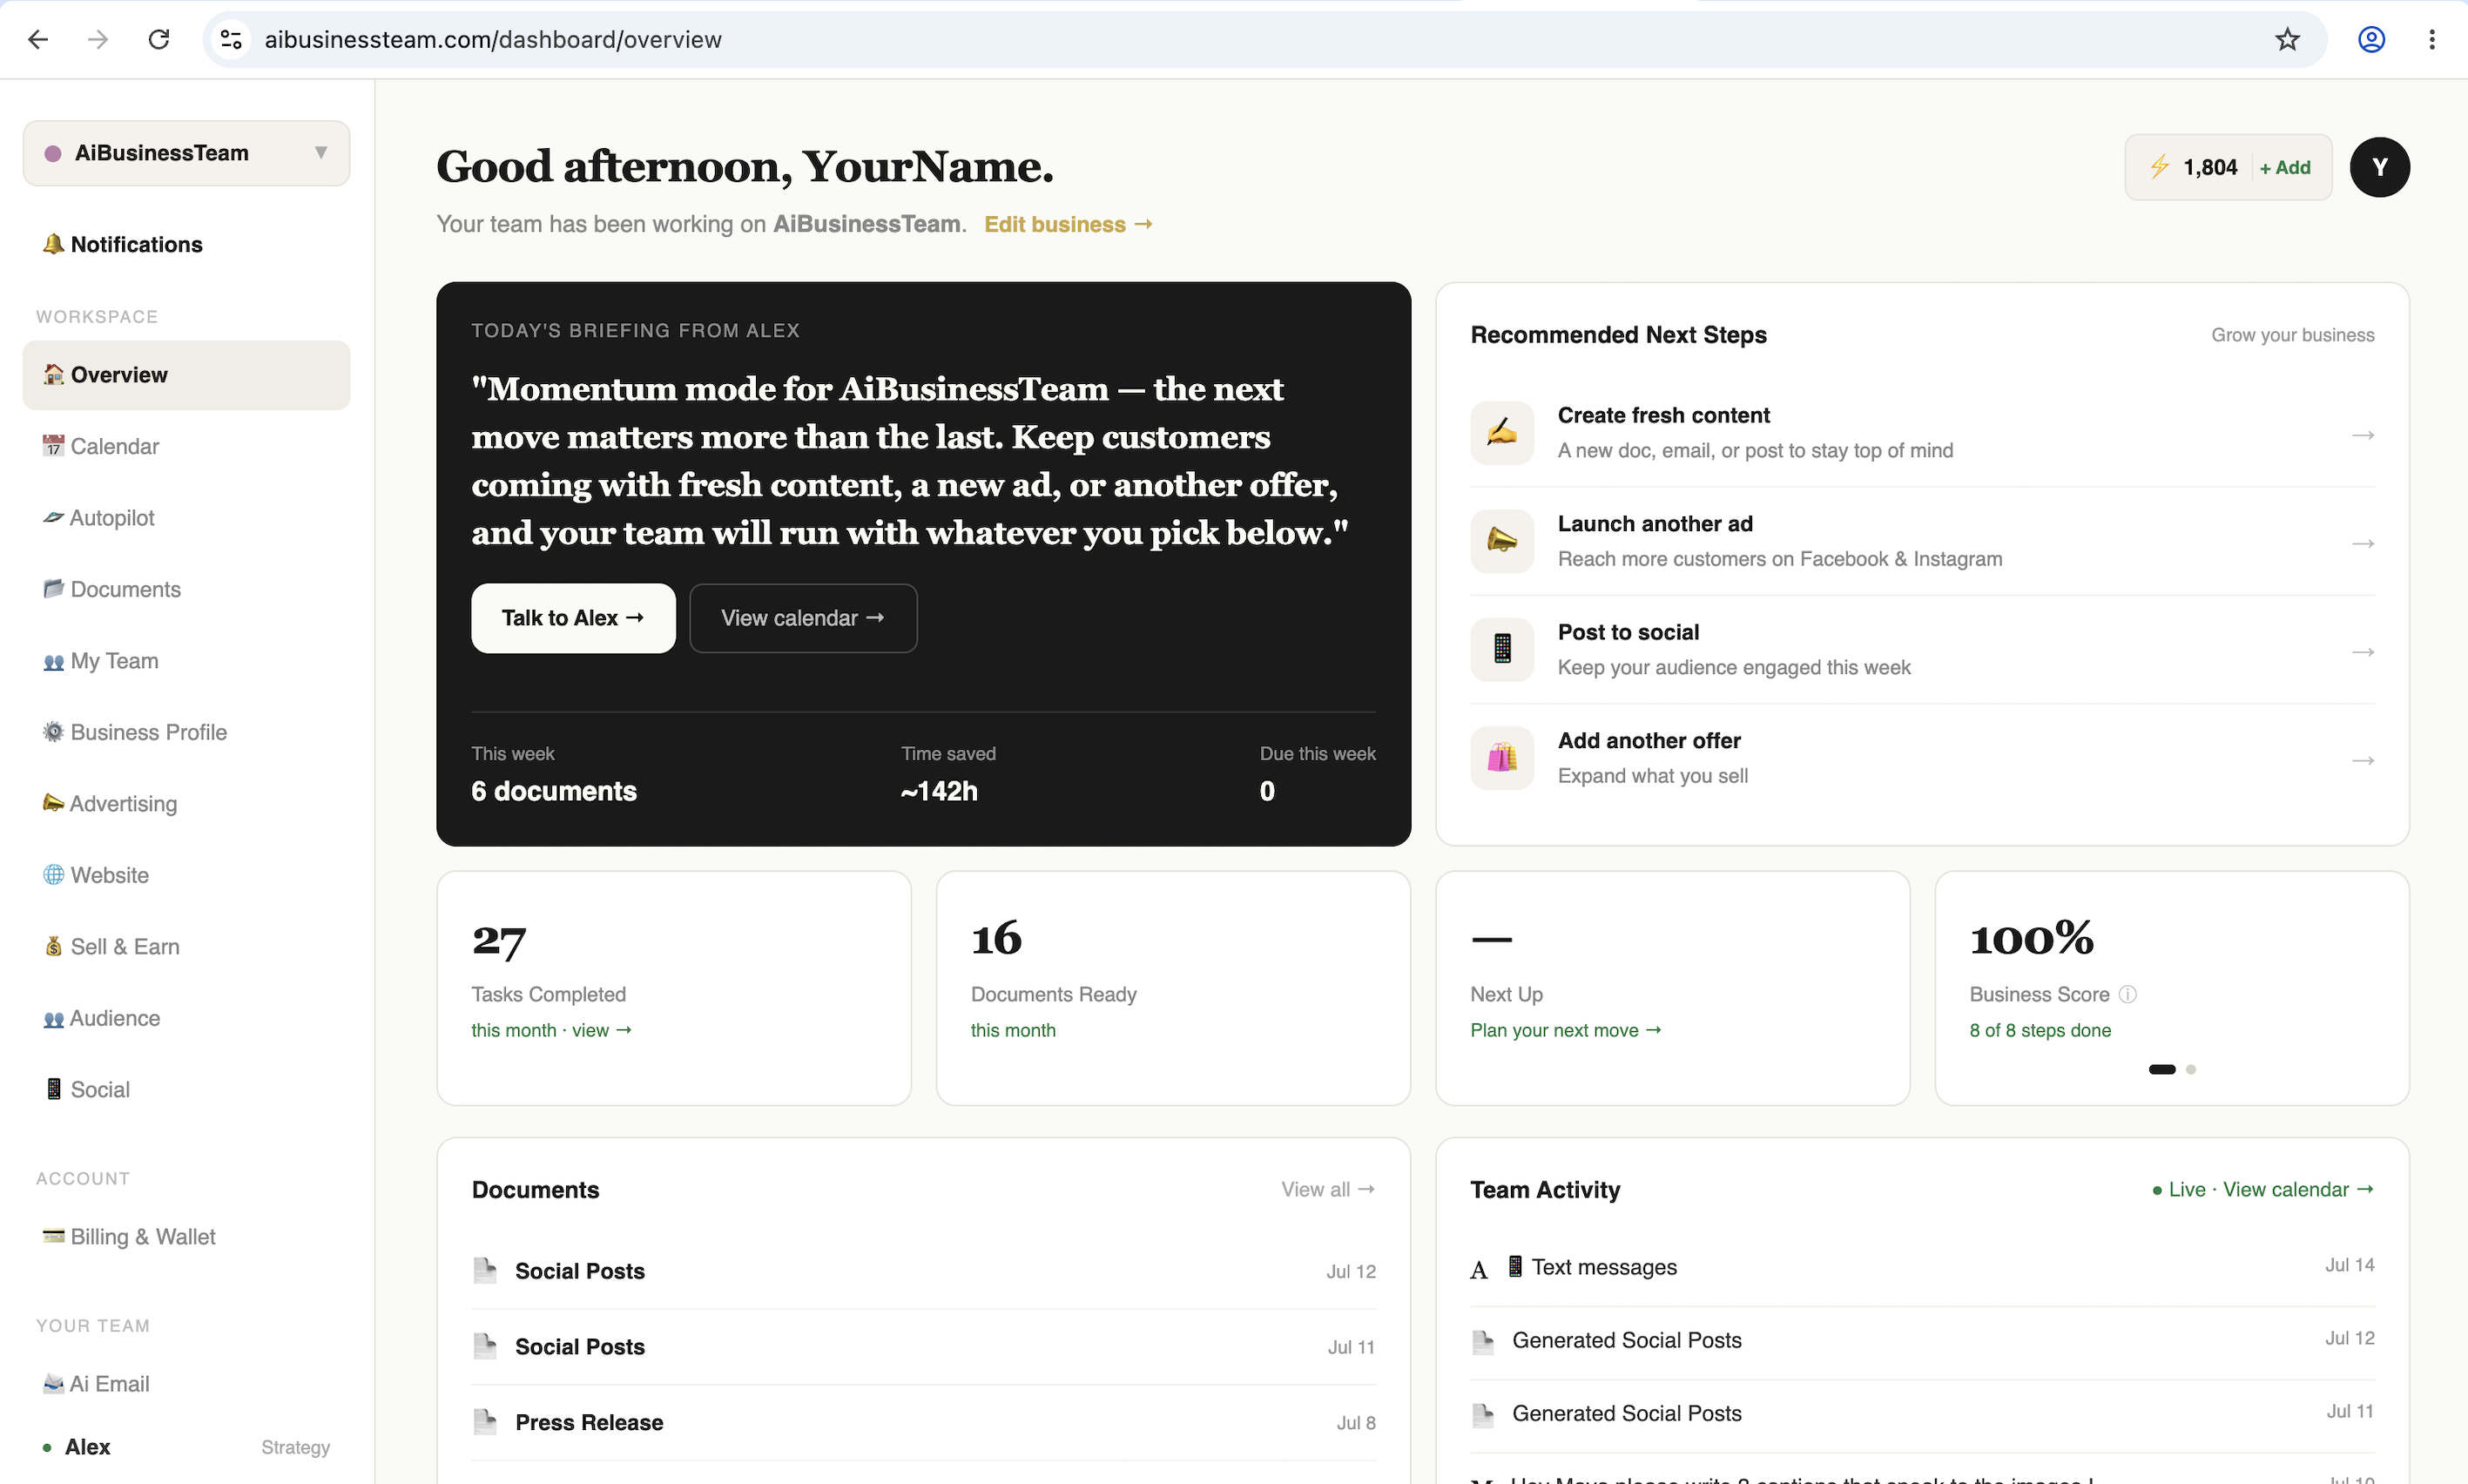Screen dimensions: 2468x1484
Task: Click the Launch another ad megaphone icon
Action: tap(1502, 541)
